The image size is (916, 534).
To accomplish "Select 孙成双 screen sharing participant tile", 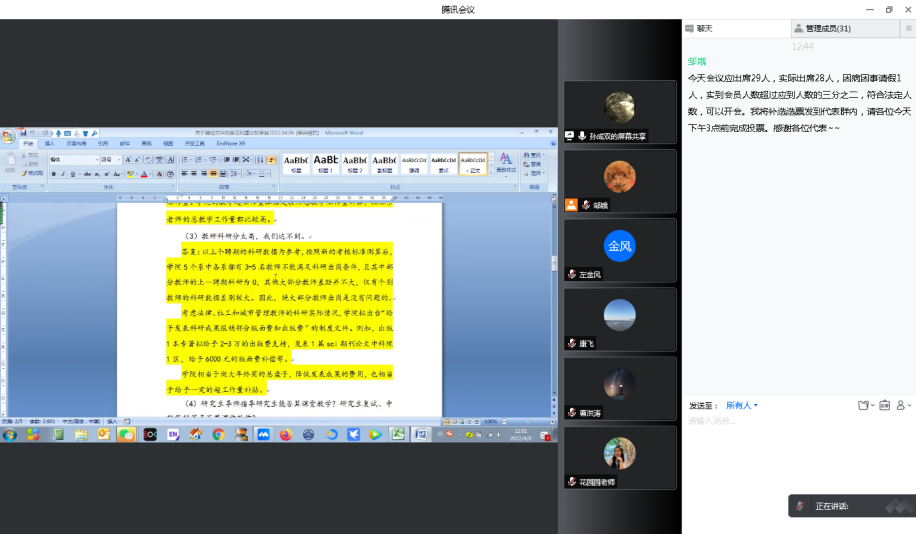I will coord(620,113).
